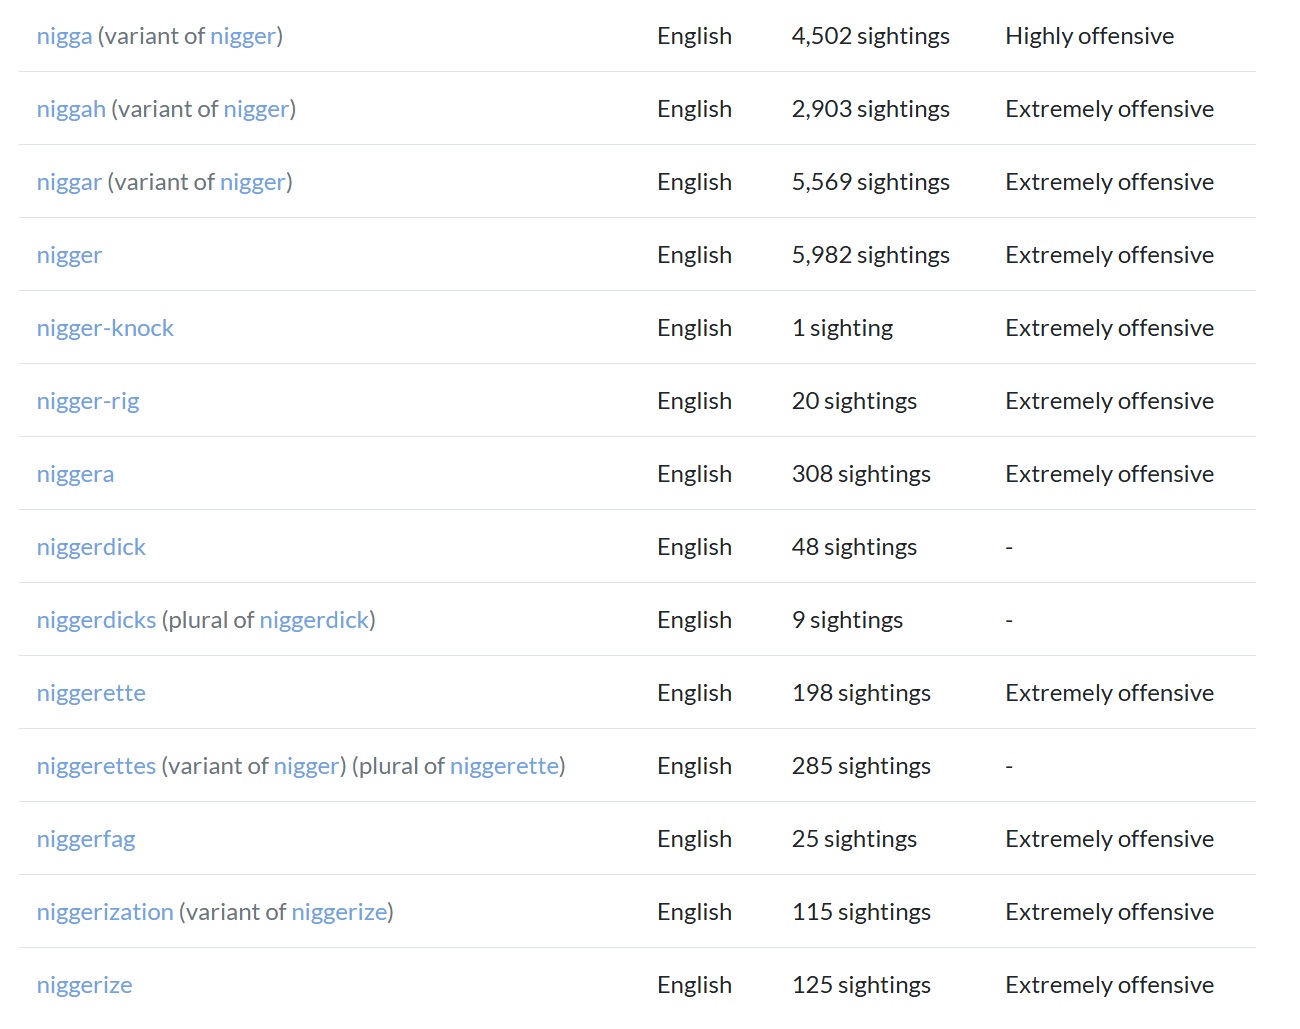Select the "5,569 sightings" cell
Viewport: 1300px width, 1029px height.
pos(871,183)
